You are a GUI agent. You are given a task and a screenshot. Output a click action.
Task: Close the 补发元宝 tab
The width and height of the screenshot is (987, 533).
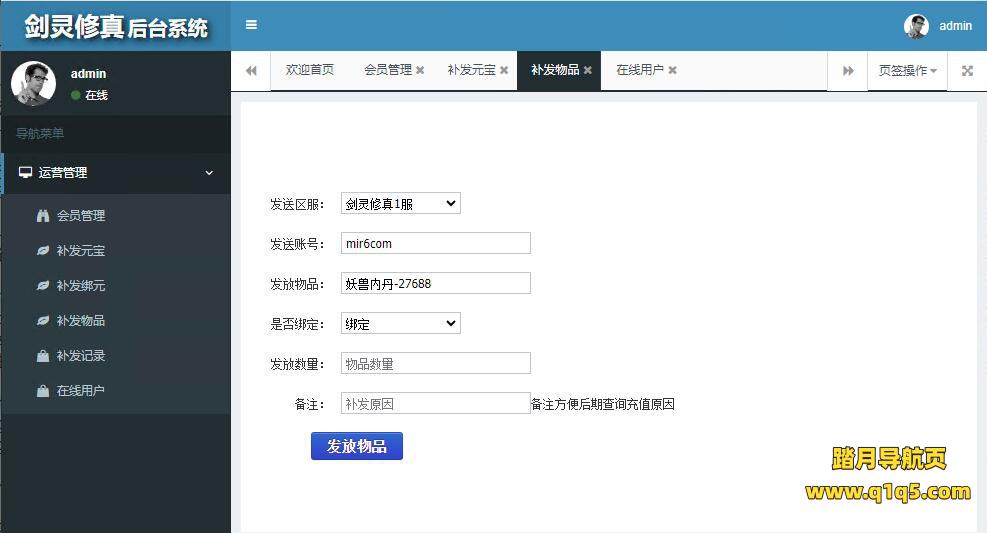pyautogui.click(x=504, y=71)
